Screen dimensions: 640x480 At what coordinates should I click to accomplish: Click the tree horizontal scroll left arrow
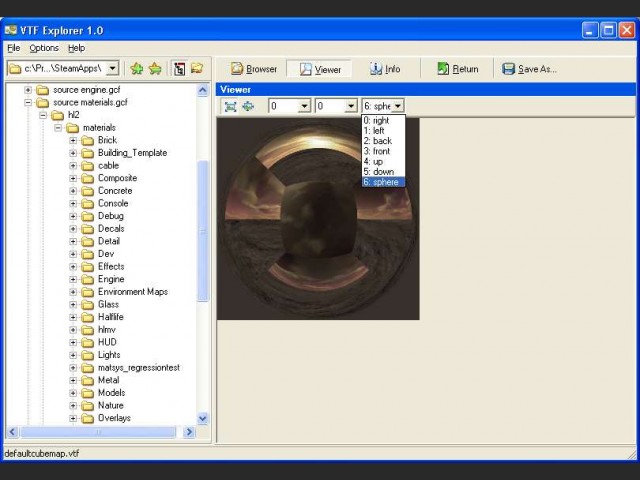(x=12, y=432)
